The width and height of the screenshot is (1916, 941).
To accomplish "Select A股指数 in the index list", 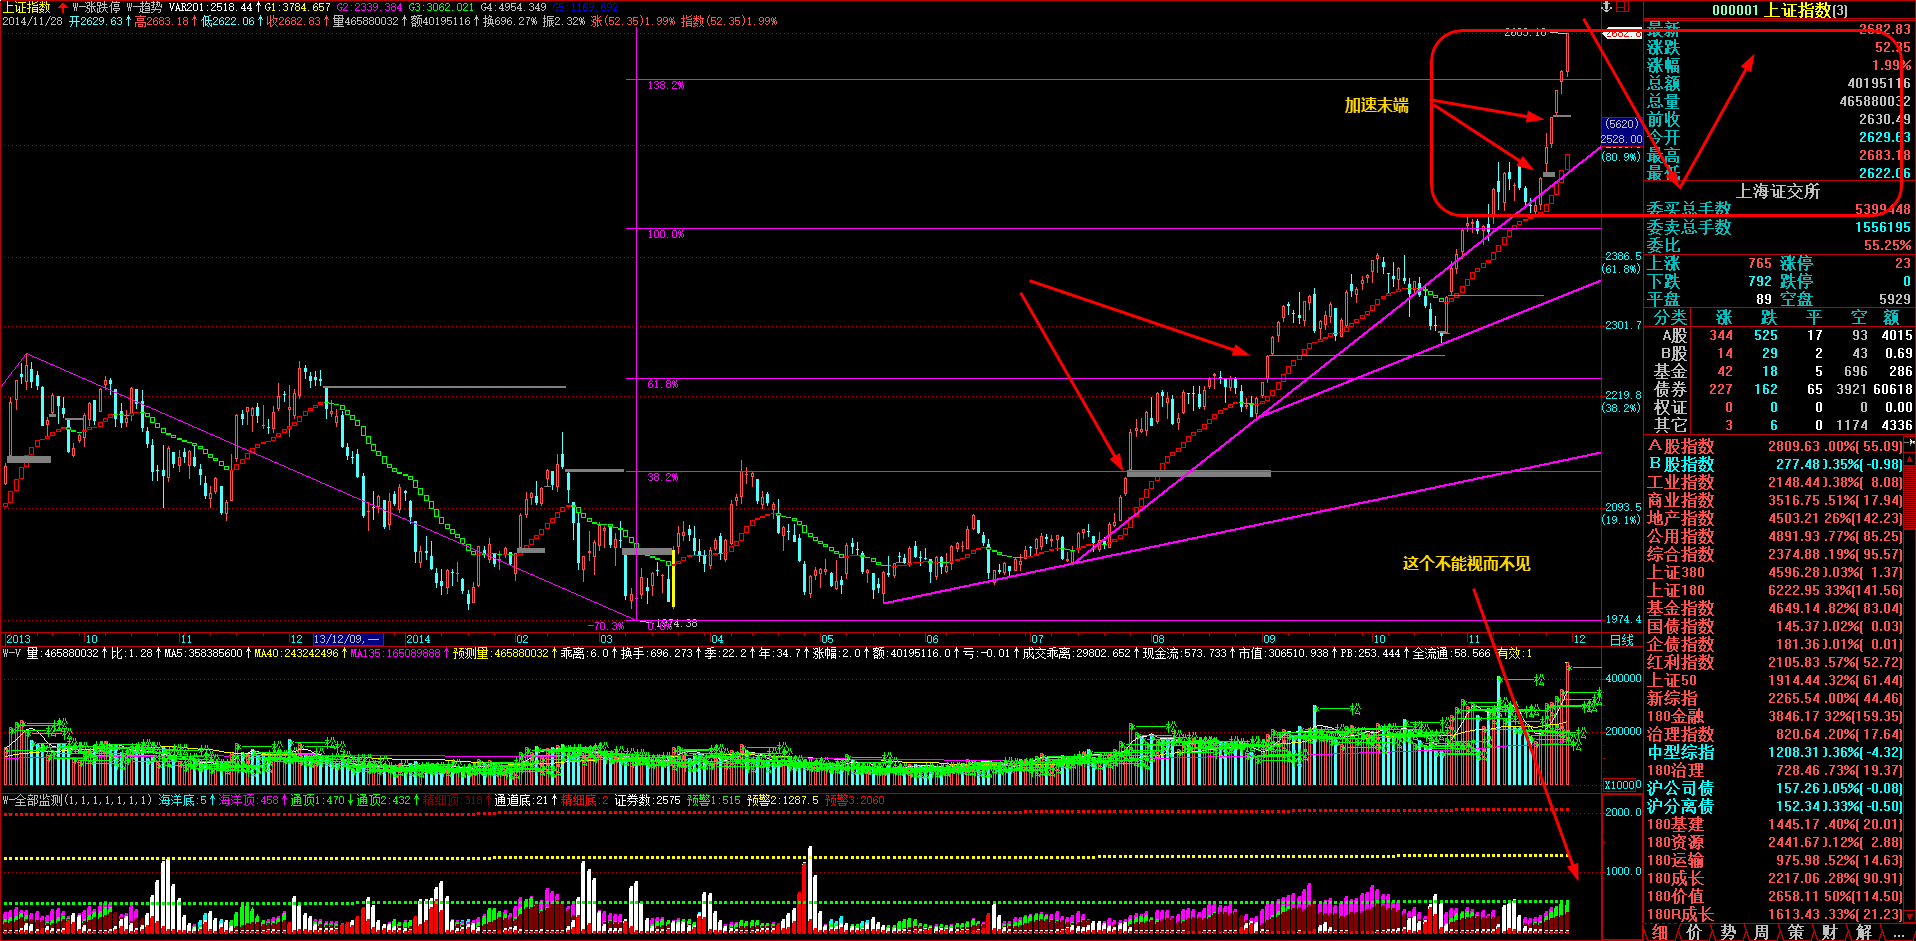I will 1681,446.
